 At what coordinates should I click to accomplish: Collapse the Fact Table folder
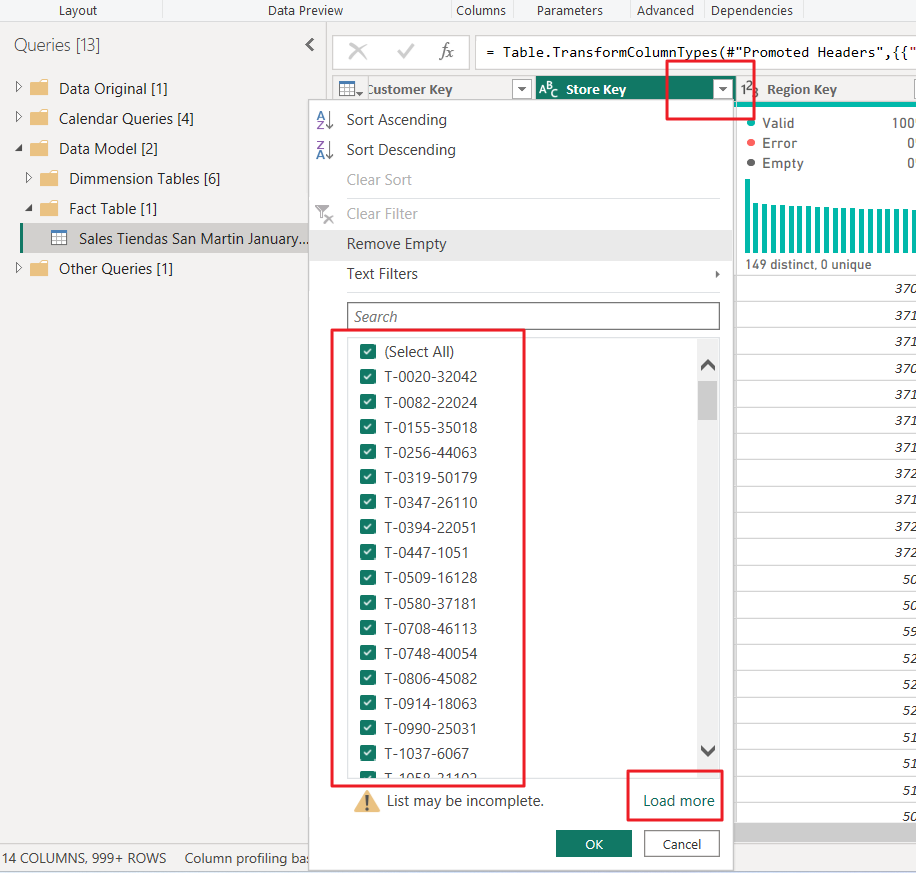(29, 209)
